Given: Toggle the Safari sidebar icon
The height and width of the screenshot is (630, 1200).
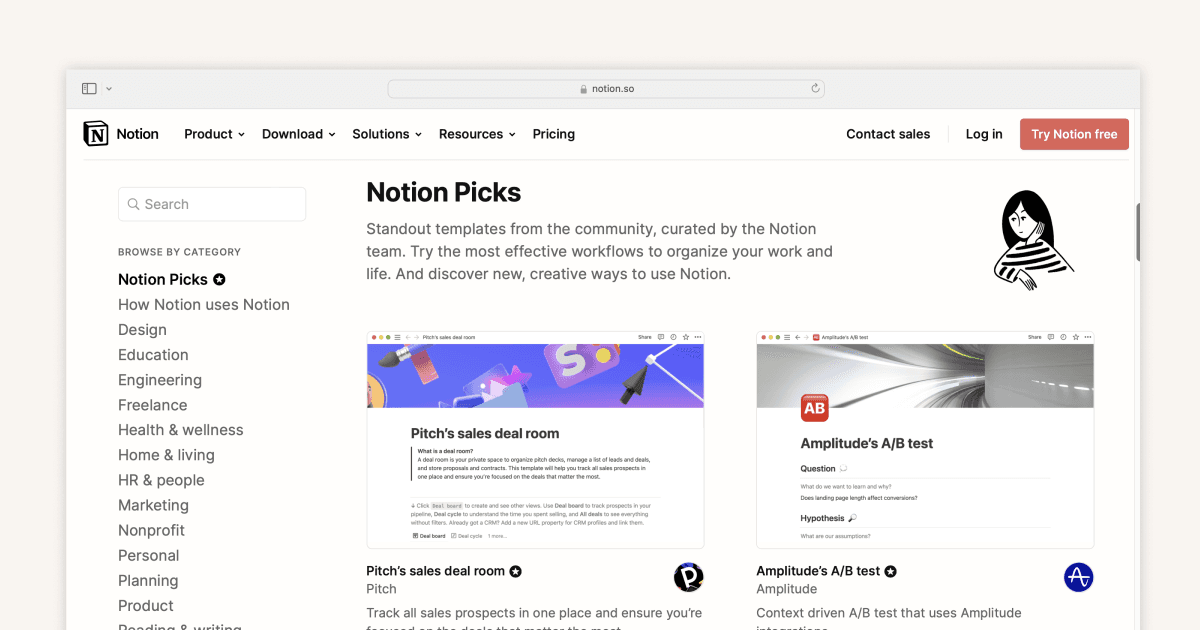Looking at the screenshot, I should [88, 88].
